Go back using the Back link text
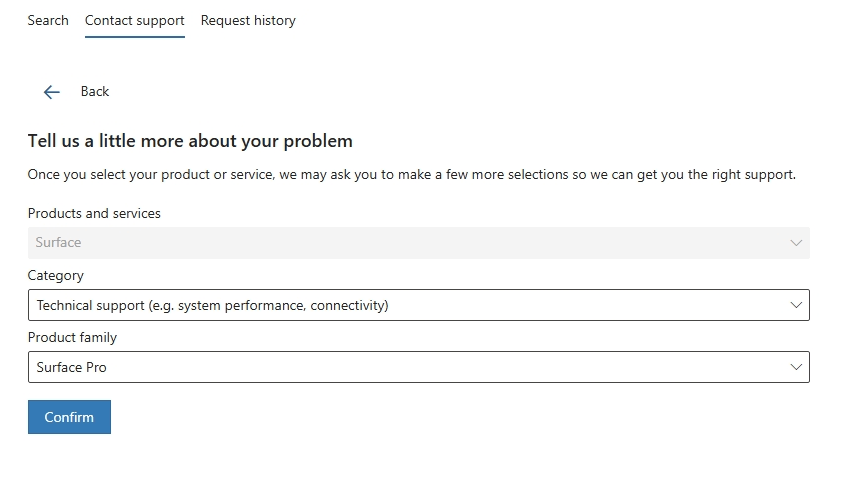The width and height of the screenshot is (859, 492). pyautogui.click(x=95, y=92)
